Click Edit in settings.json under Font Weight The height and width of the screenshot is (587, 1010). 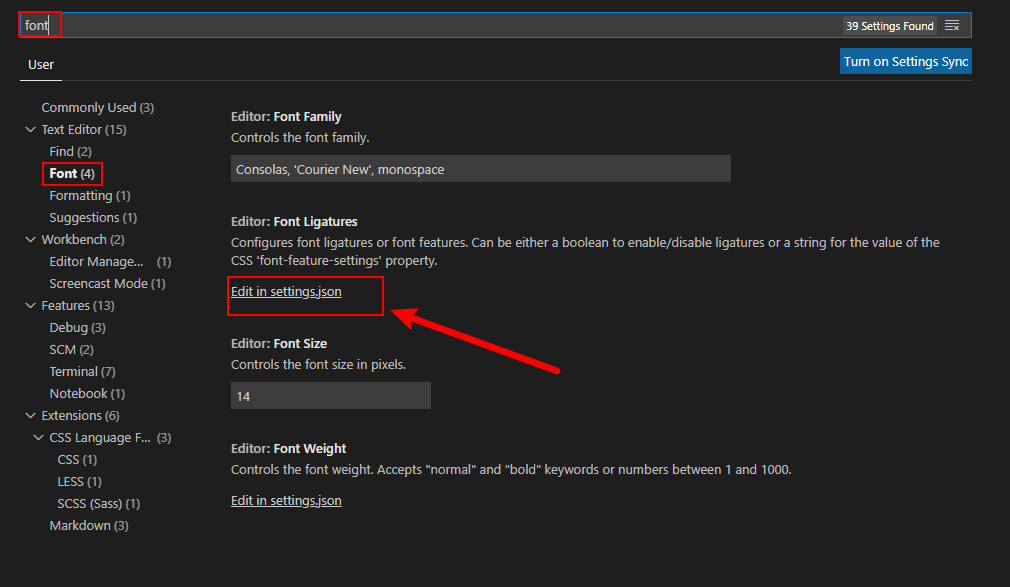point(286,501)
